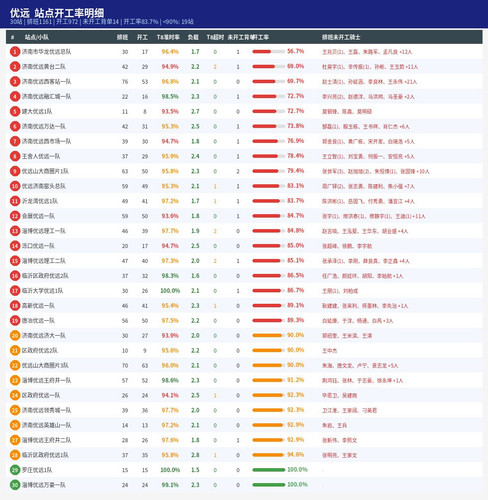Click the 排班未开工骑士 column header
The image size is (488, 500).
[341, 37]
